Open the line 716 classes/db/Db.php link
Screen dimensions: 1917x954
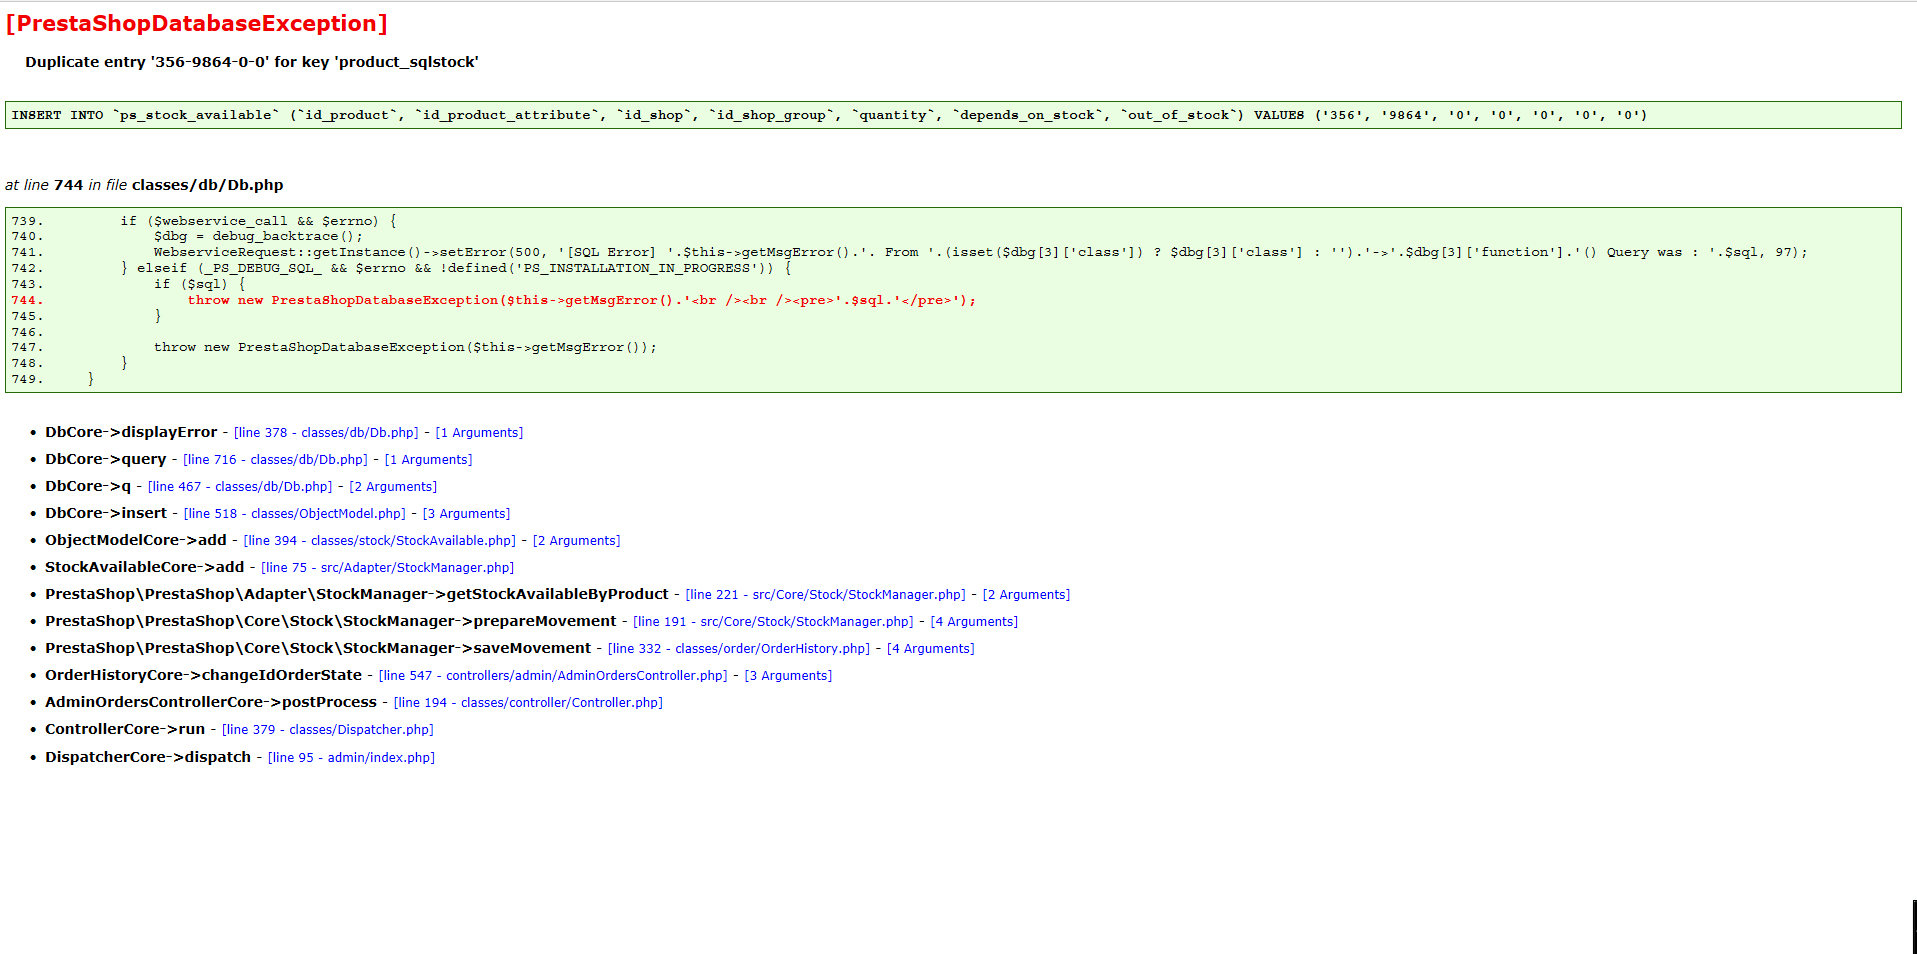pos(275,460)
